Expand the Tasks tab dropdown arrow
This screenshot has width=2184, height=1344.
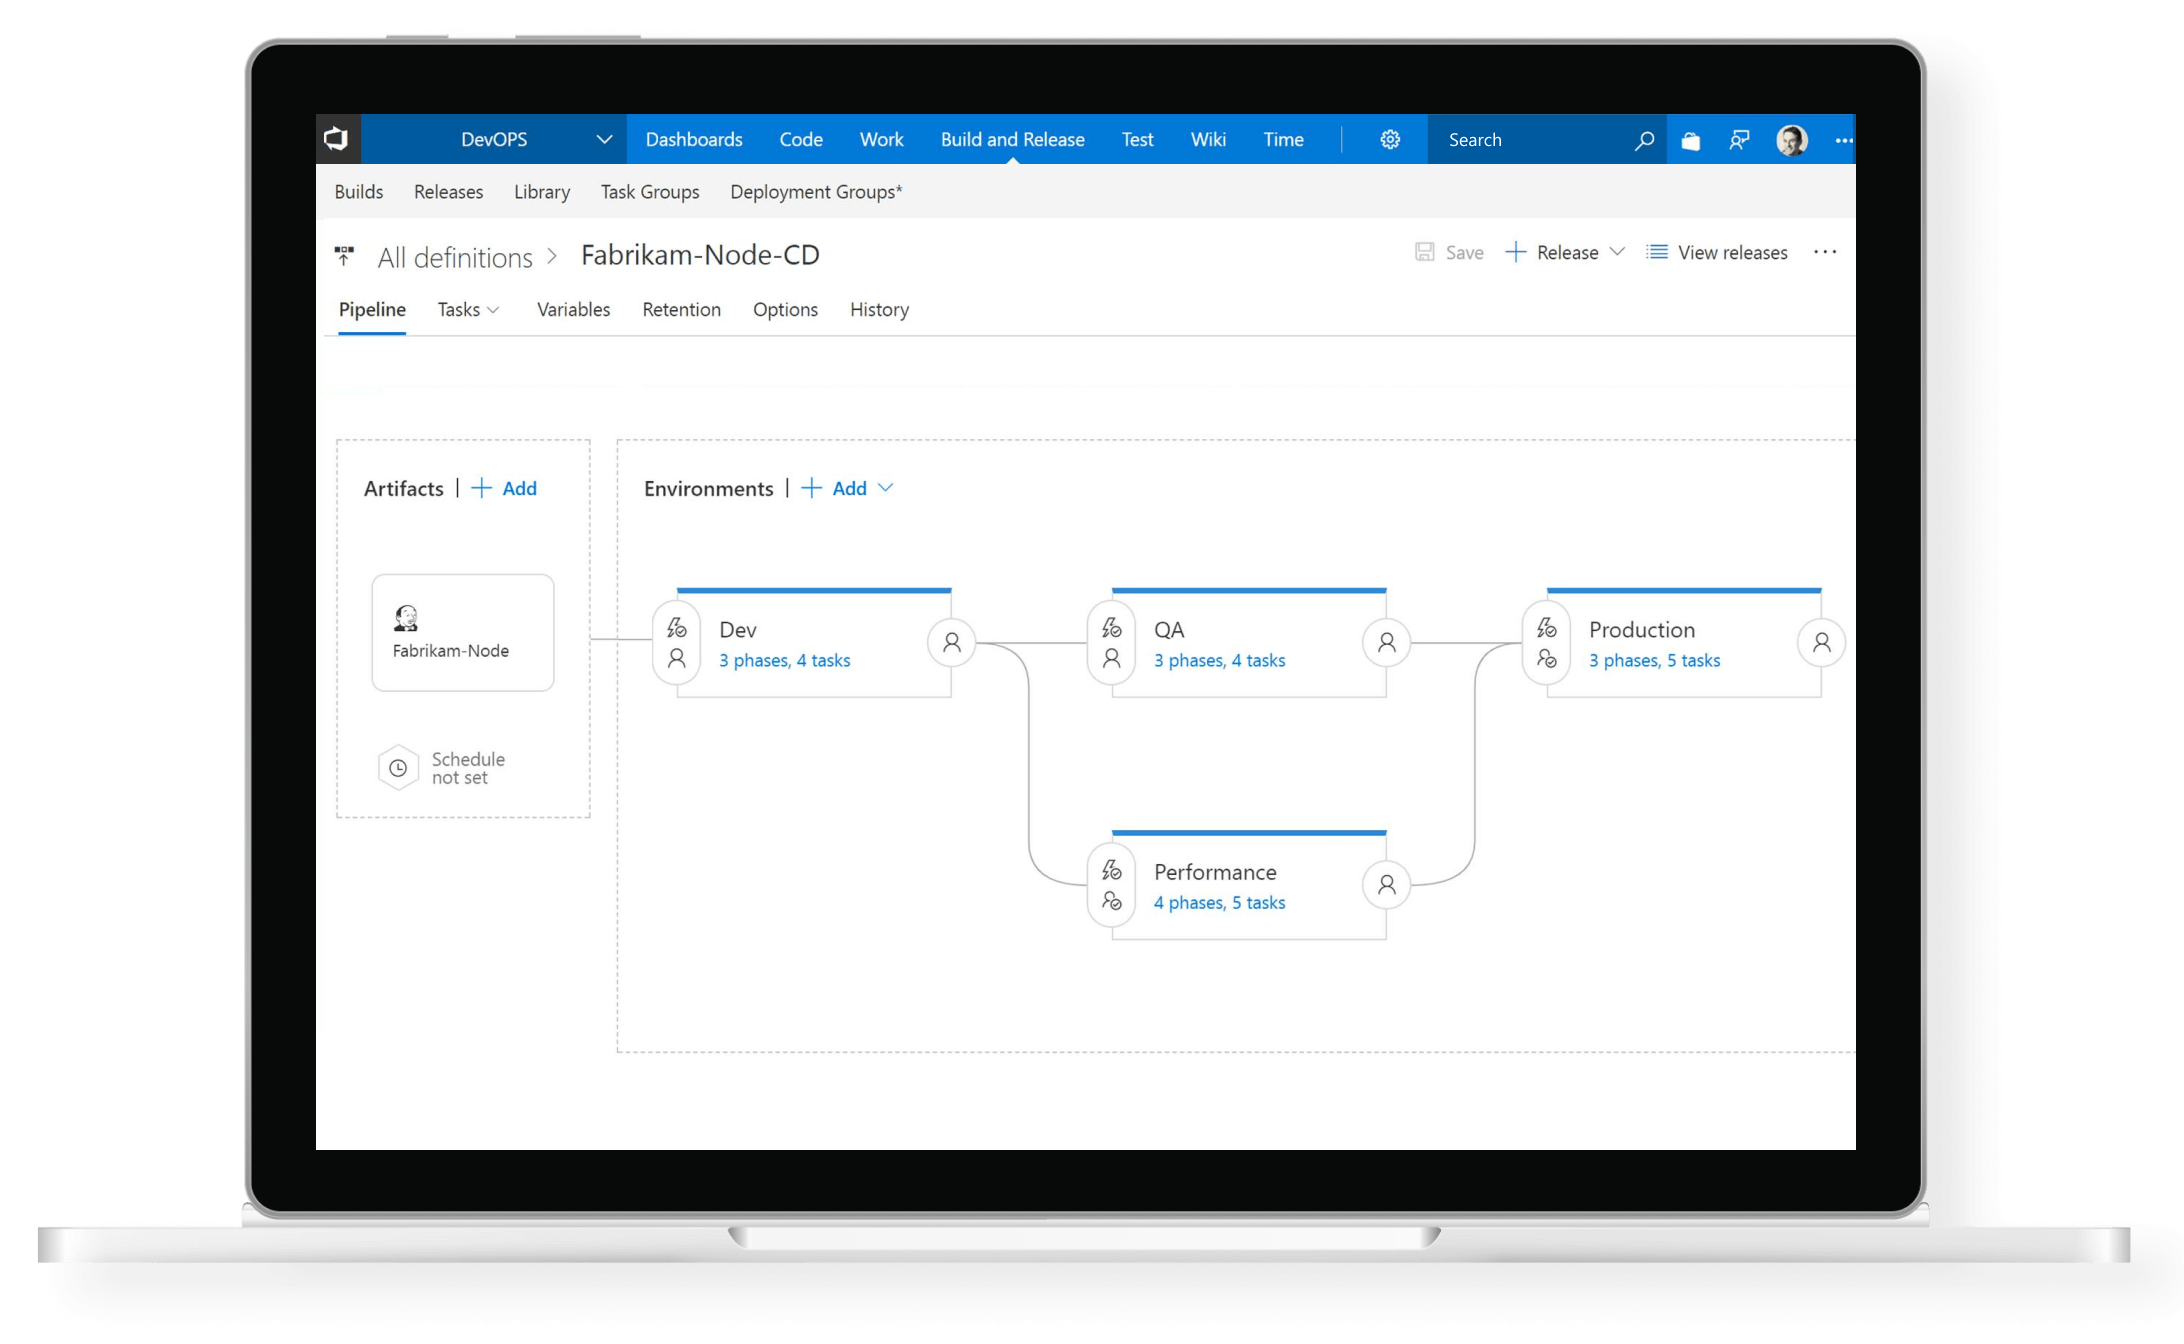(x=493, y=311)
